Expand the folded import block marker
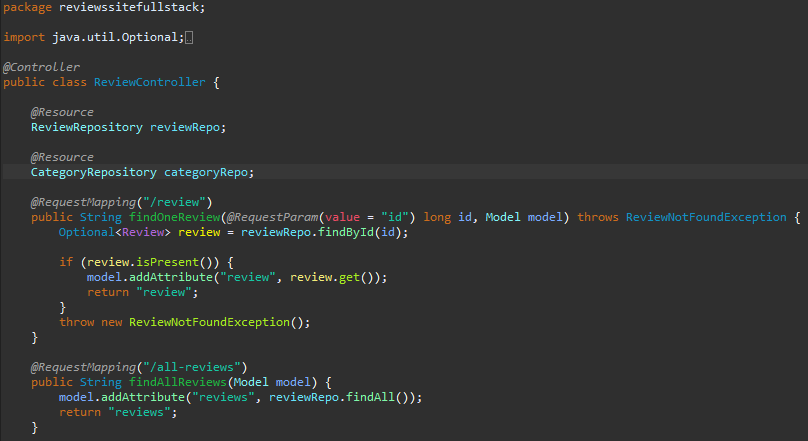The width and height of the screenshot is (808, 441). [x=189, y=38]
